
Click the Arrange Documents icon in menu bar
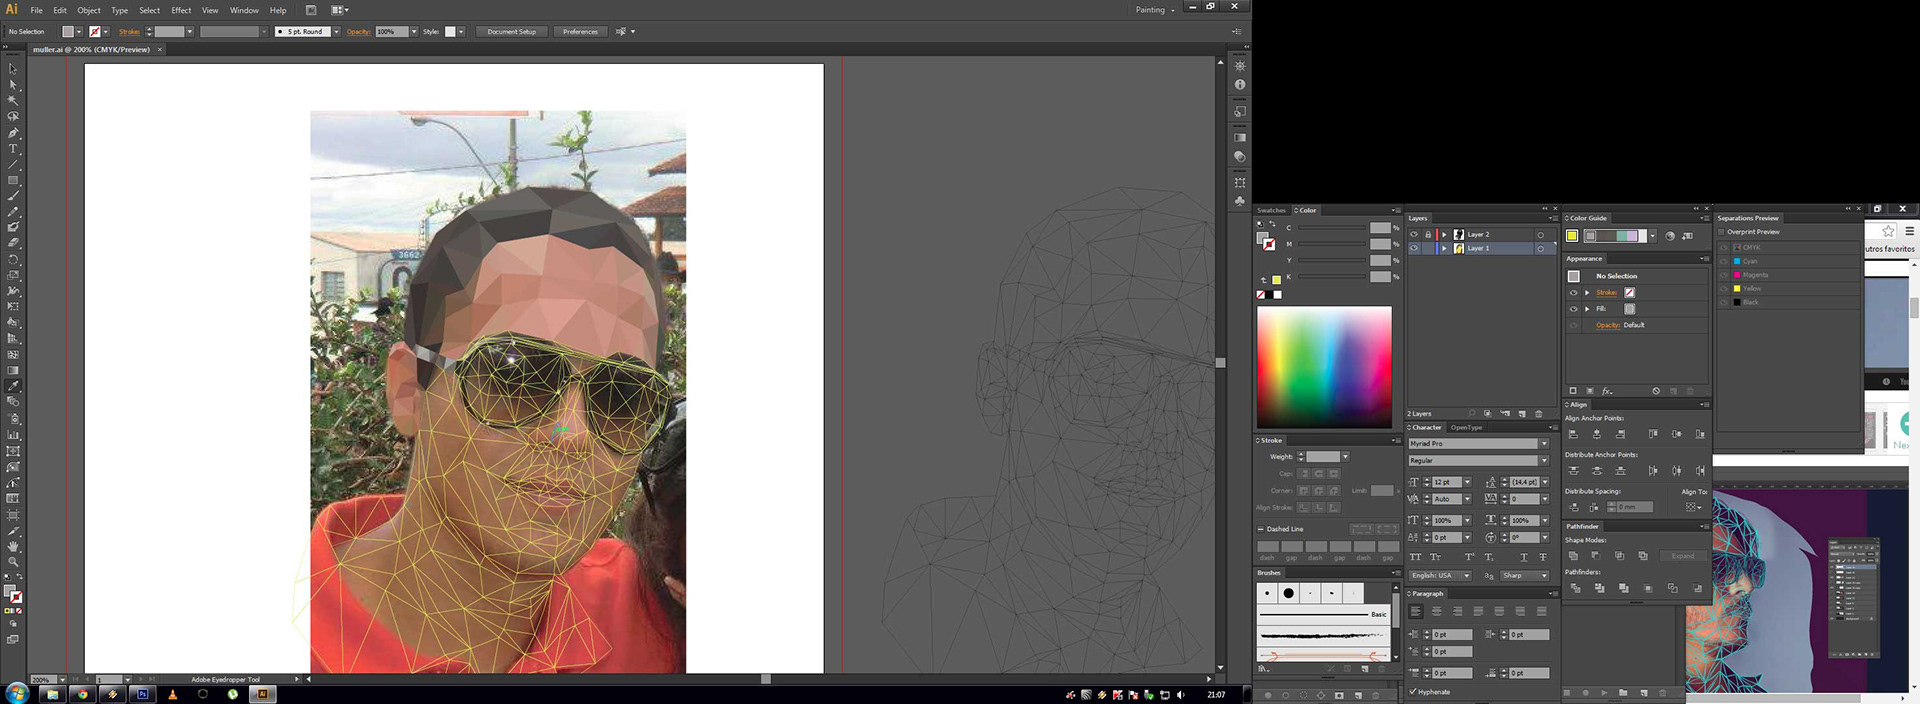tap(339, 10)
